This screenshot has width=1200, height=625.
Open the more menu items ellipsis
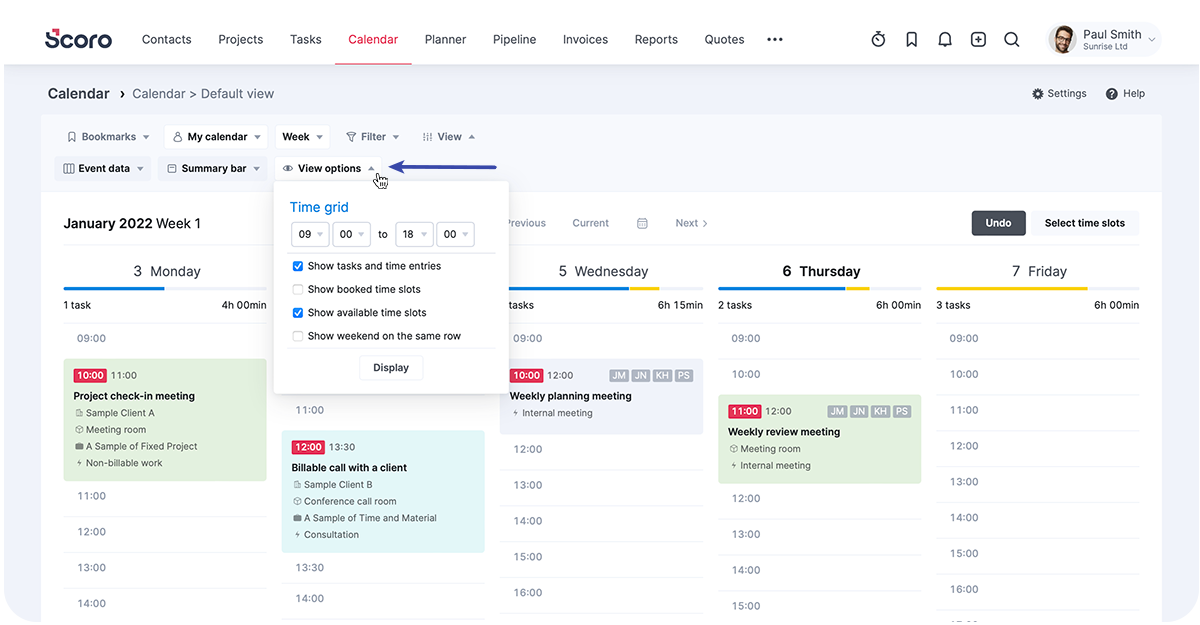[x=775, y=39]
